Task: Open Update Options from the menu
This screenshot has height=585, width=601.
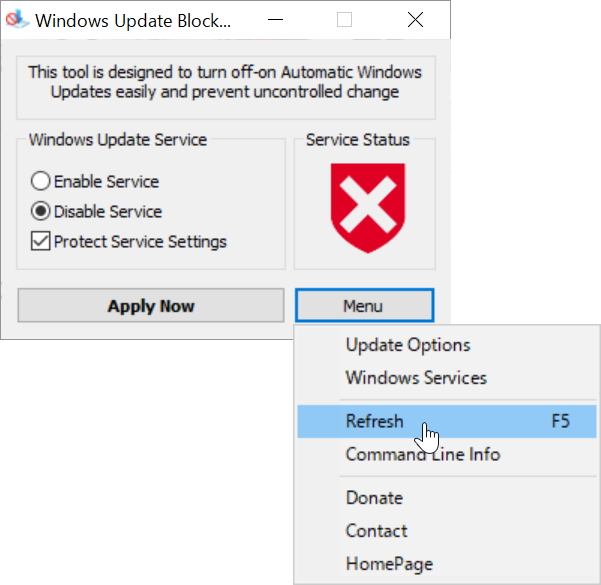Action: pyautogui.click(x=407, y=345)
